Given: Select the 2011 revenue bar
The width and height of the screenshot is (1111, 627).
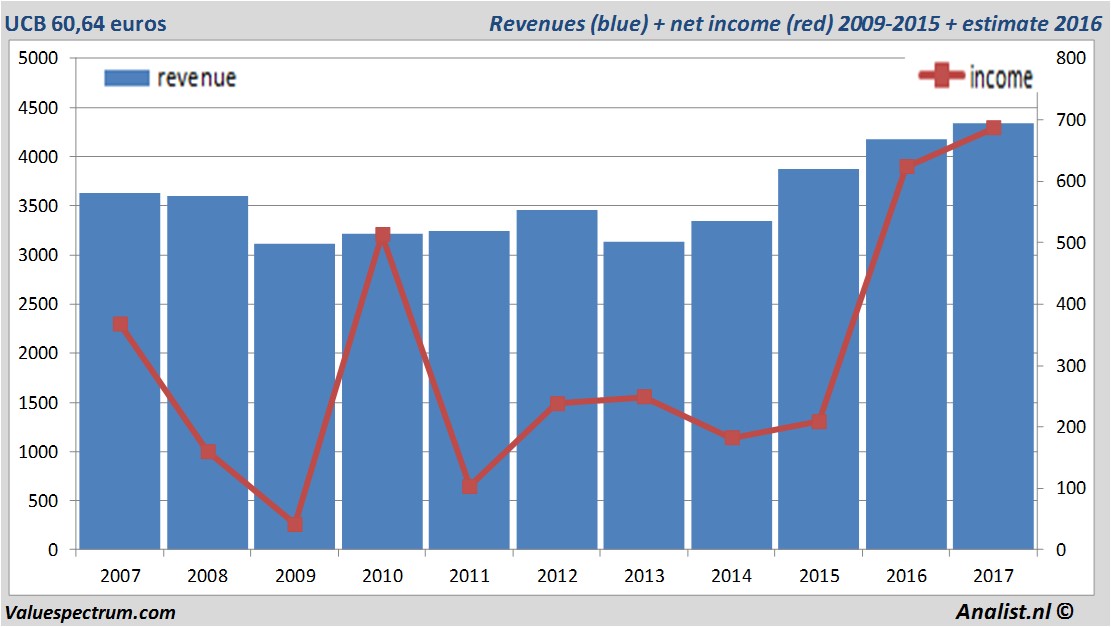Looking at the screenshot, I should (x=469, y=390).
